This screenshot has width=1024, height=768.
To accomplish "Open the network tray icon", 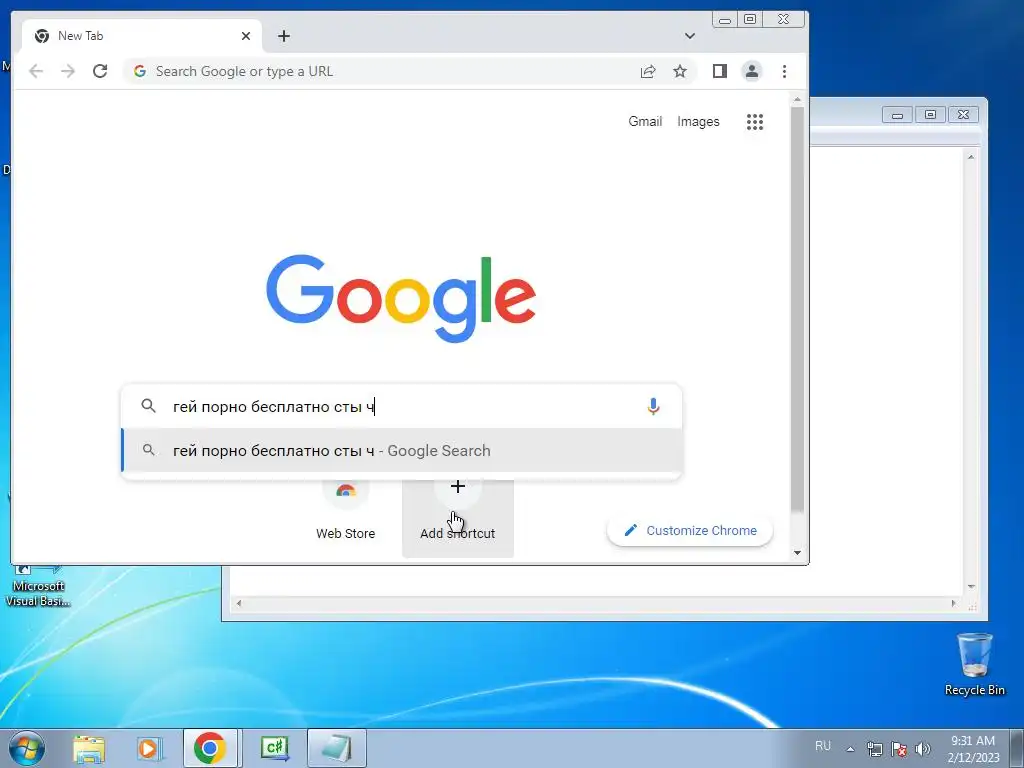I will [874, 749].
